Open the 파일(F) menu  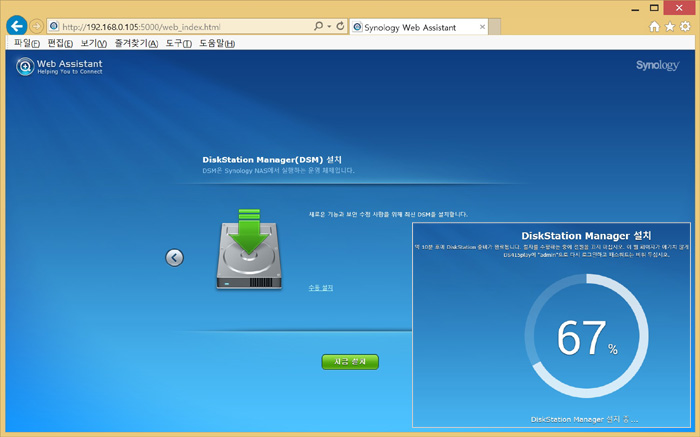tap(27, 43)
